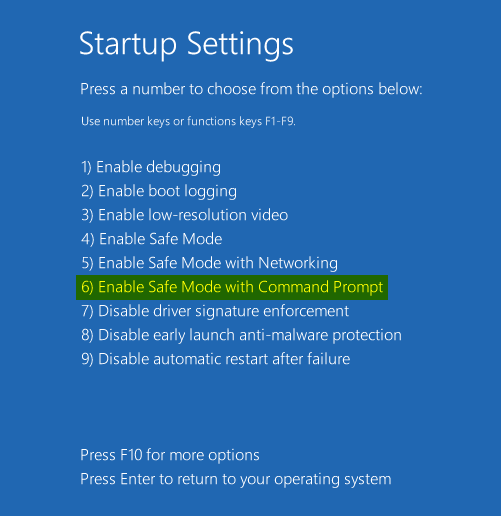Click the Startup Settings title

click(x=186, y=45)
